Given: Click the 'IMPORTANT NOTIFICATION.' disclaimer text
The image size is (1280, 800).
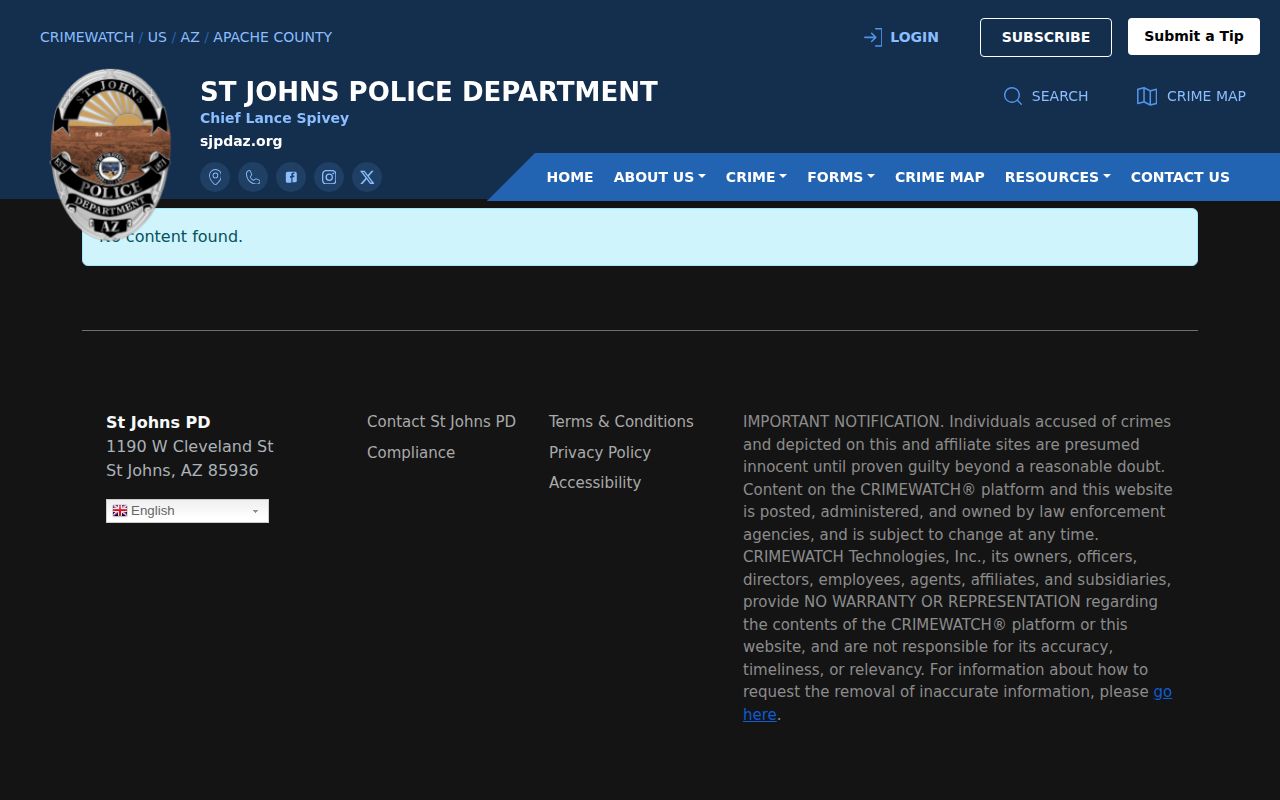Looking at the screenshot, I should 843,422.
